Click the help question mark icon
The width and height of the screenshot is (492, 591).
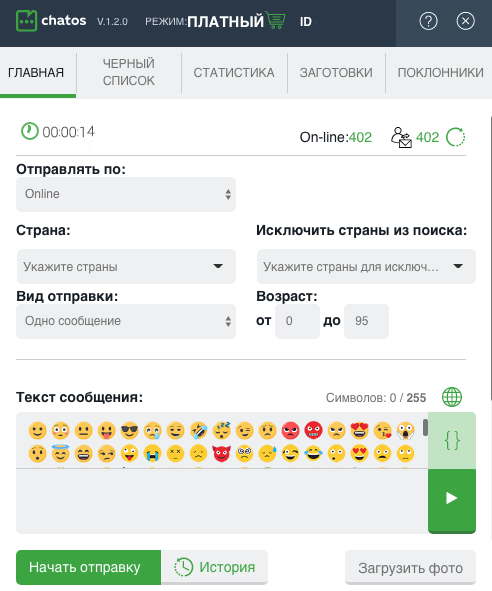[x=428, y=21]
